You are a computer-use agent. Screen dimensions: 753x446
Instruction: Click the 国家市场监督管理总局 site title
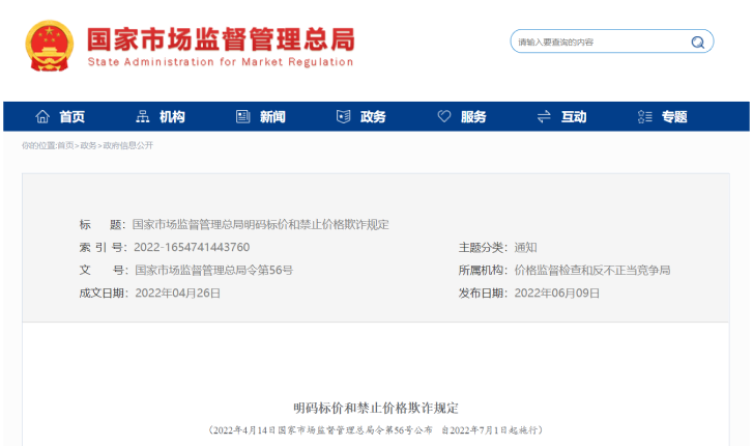(220, 39)
